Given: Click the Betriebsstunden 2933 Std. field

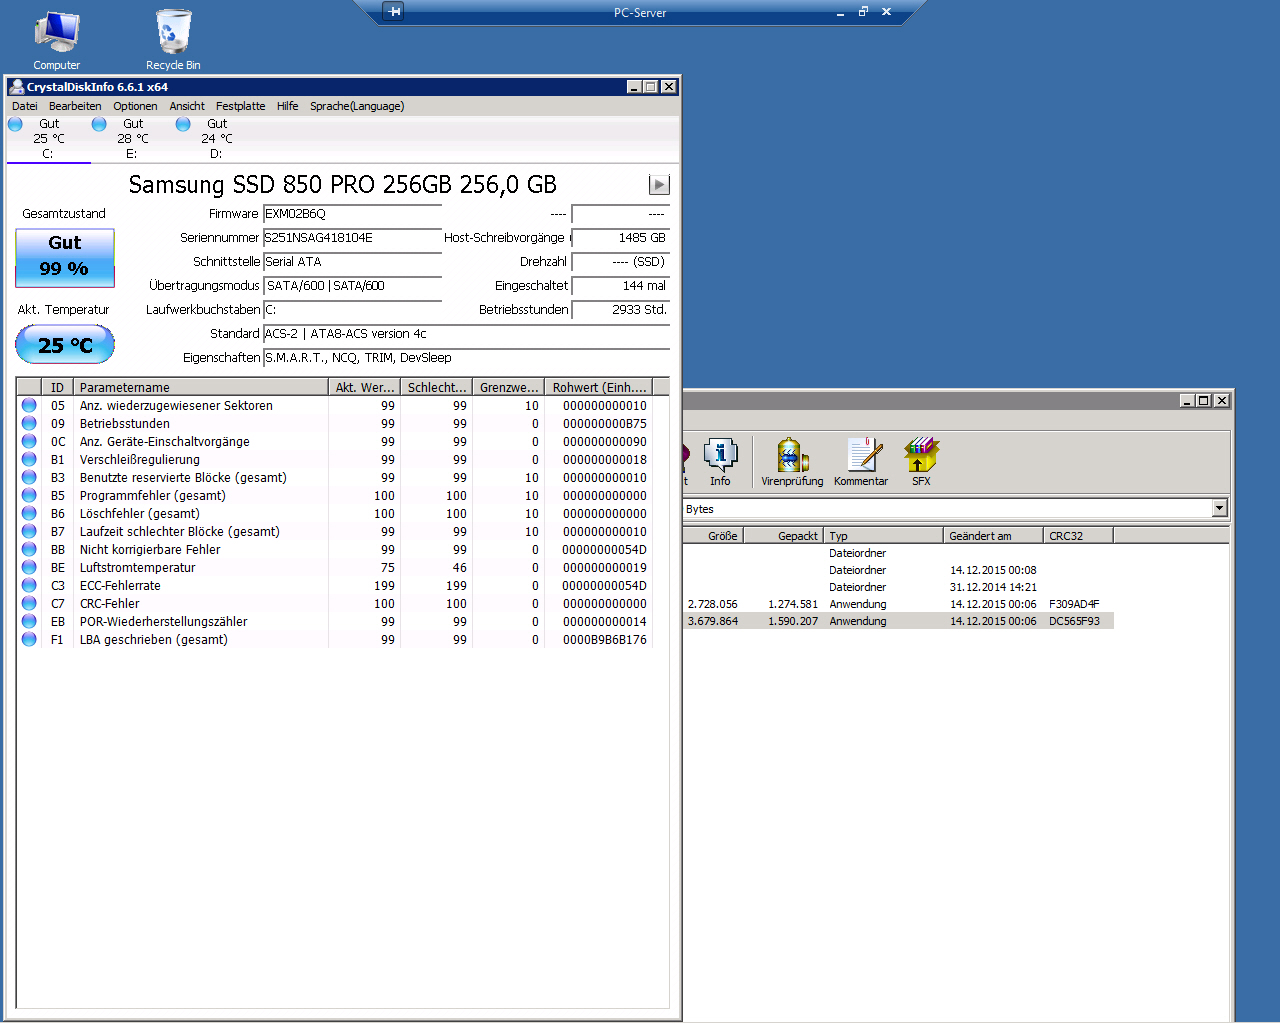Looking at the screenshot, I should coord(621,310).
